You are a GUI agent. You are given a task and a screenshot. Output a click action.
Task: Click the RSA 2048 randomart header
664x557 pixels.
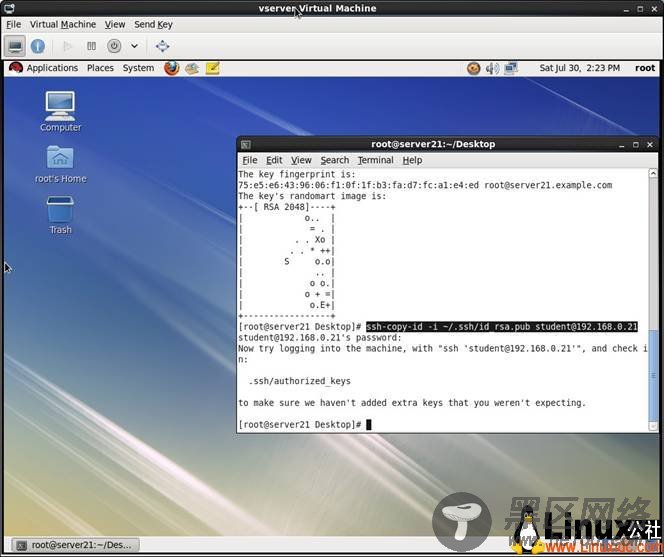click(x=287, y=207)
